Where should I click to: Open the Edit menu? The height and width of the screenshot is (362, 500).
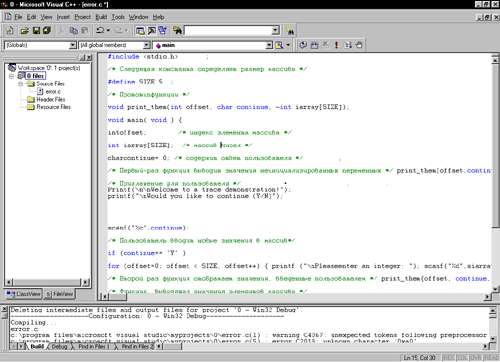31,17
